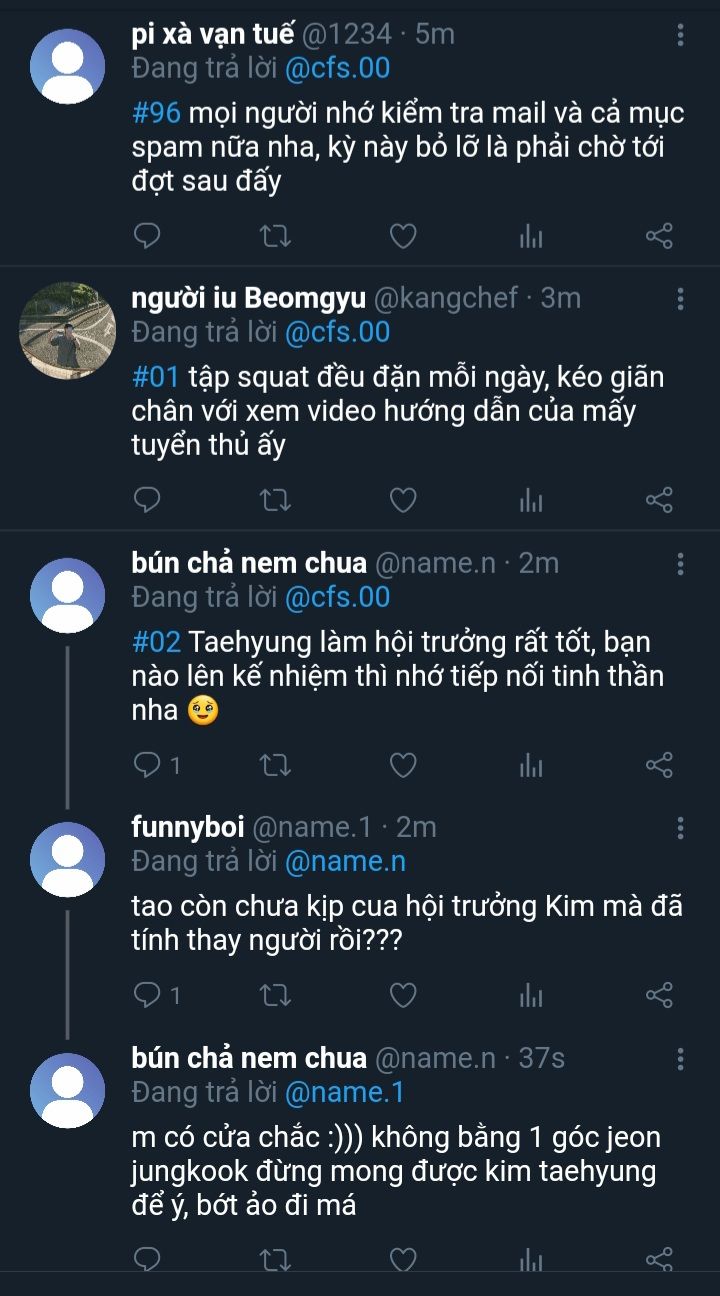Open the #96 hashtag
The width and height of the screenshot is (720, 1296).
[154, 113]
